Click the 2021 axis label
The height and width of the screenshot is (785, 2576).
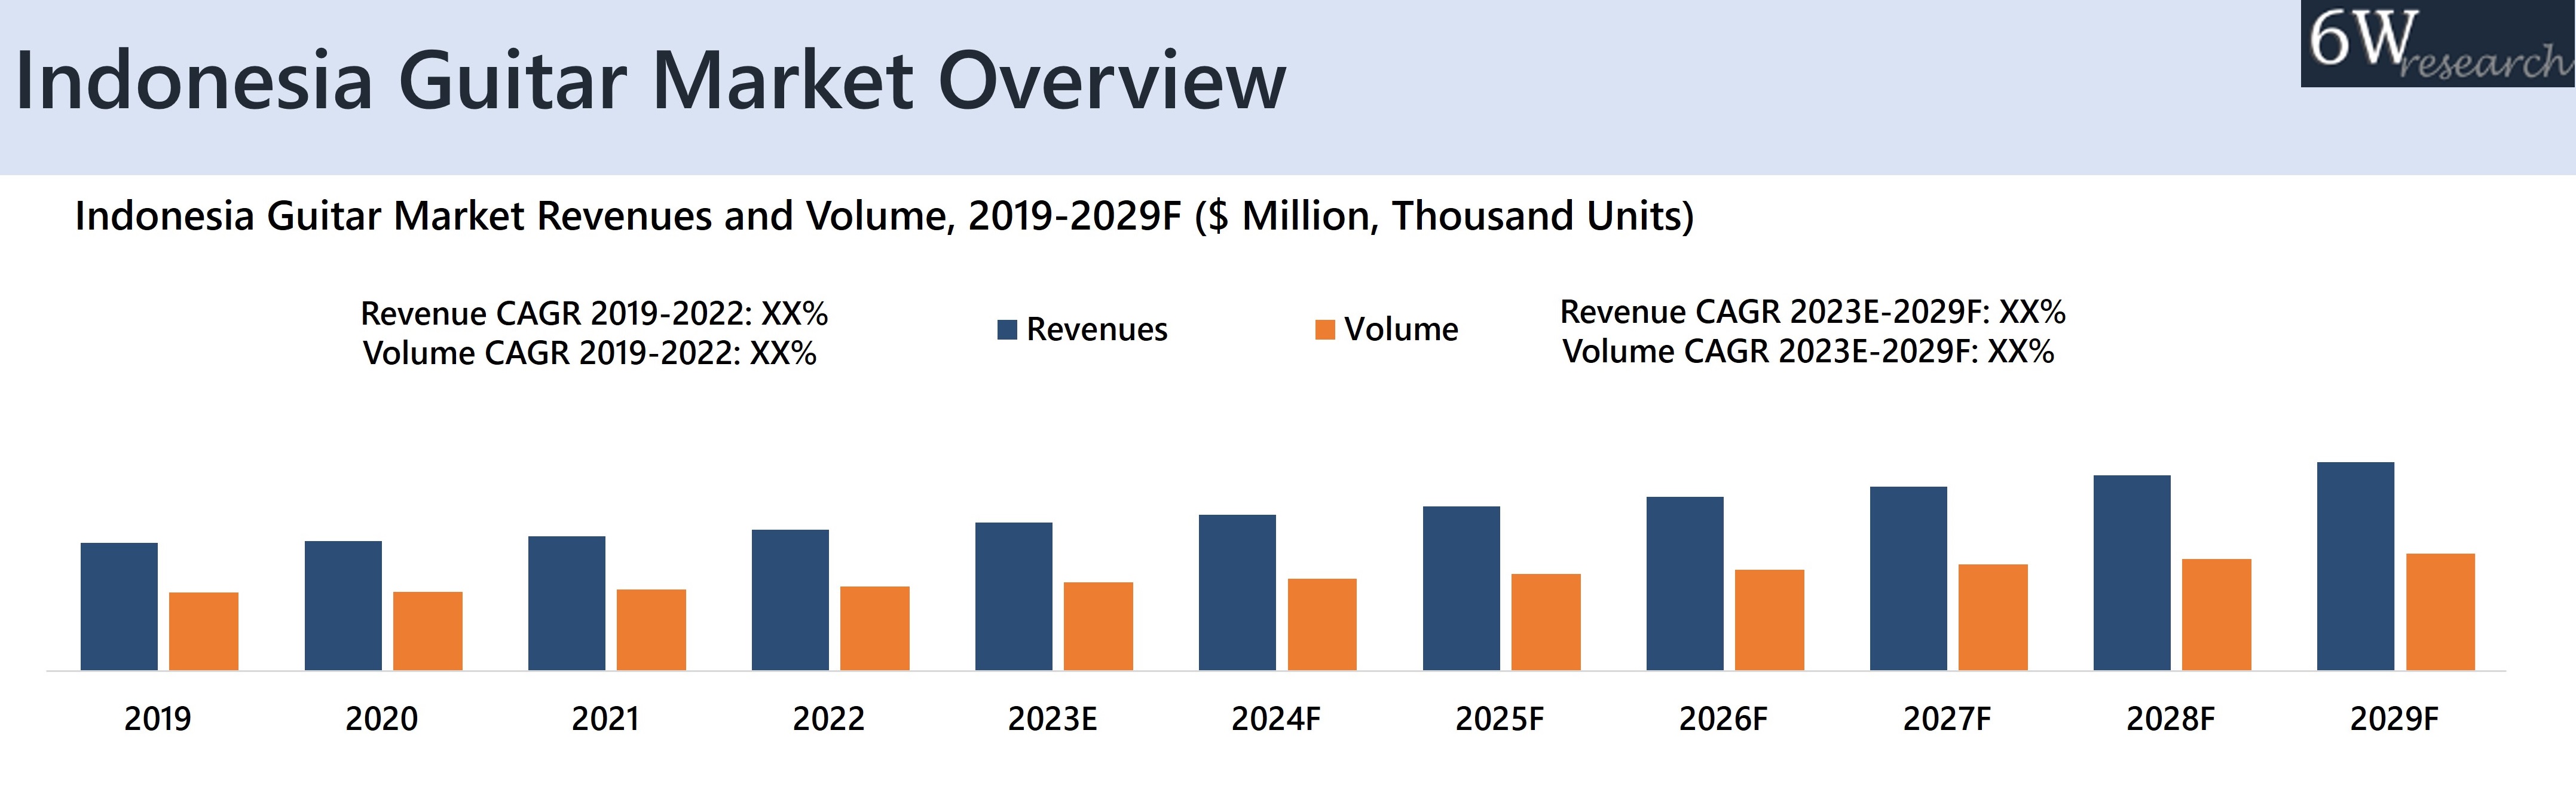[605, 719]
